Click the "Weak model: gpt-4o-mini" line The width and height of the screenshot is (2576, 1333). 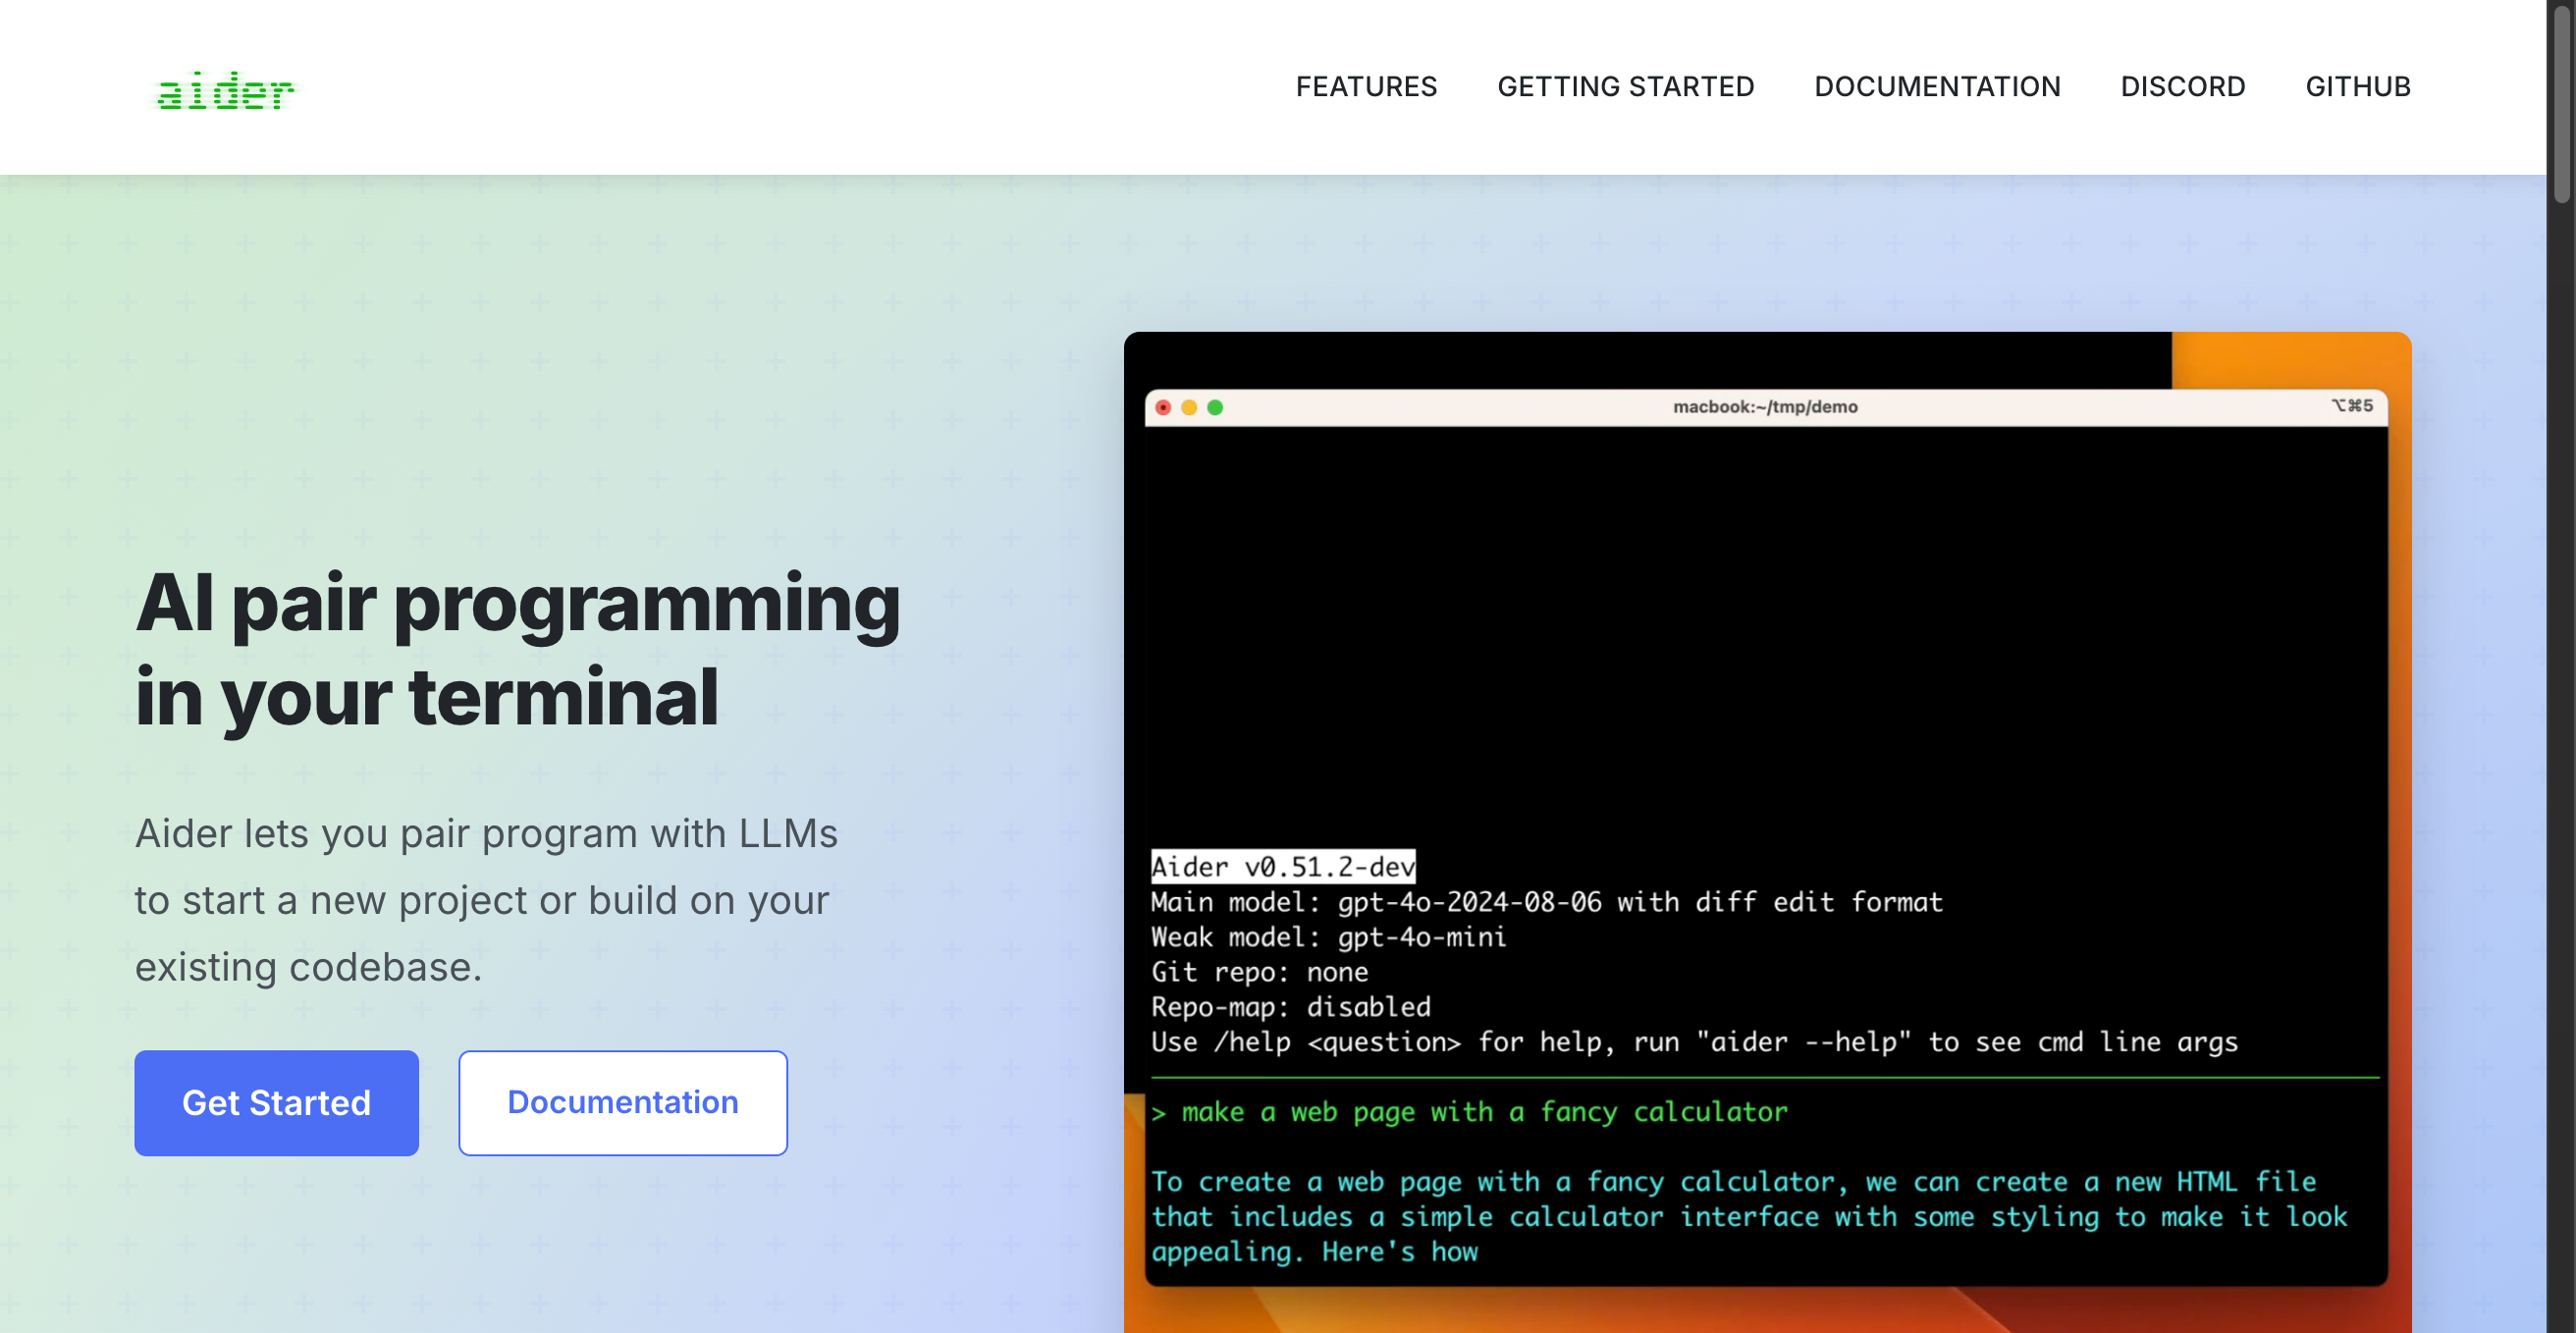click(1328, 937)
